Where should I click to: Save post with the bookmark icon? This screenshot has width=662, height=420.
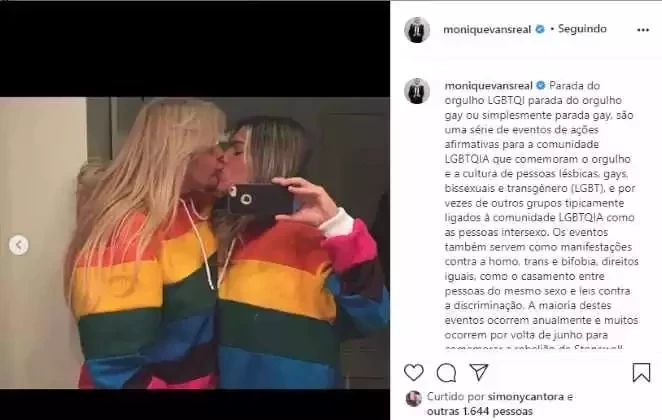(x=641, y=373)
